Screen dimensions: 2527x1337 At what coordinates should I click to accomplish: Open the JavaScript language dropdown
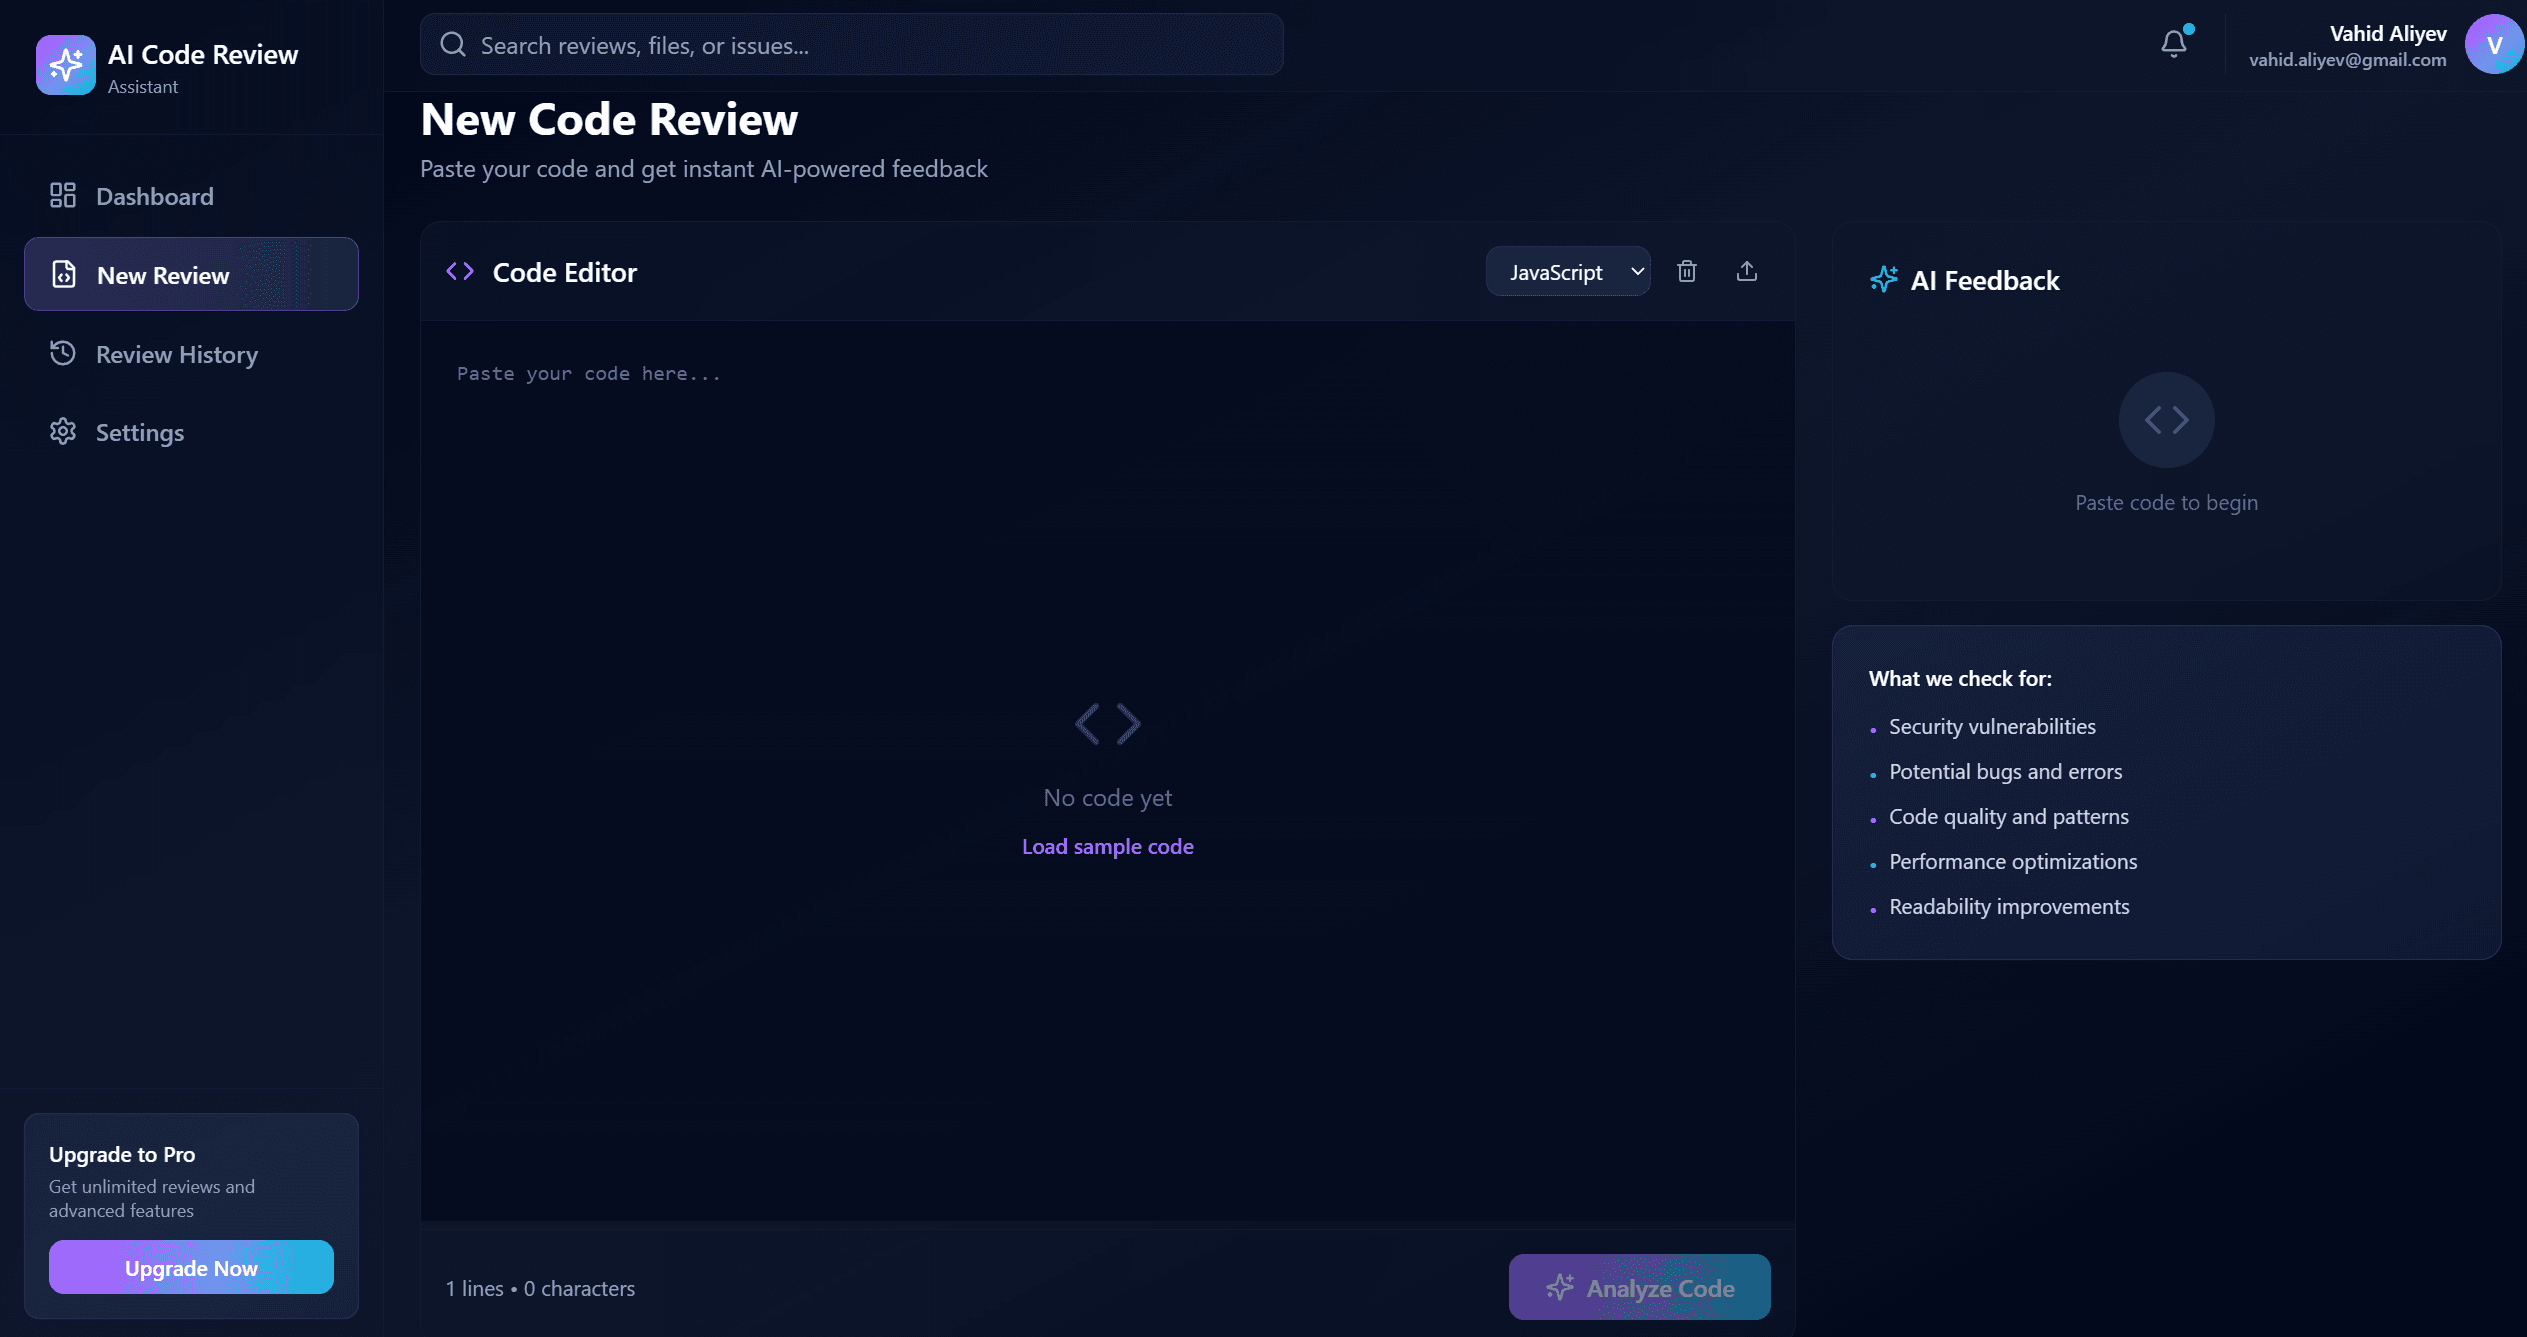[1568, 272]
